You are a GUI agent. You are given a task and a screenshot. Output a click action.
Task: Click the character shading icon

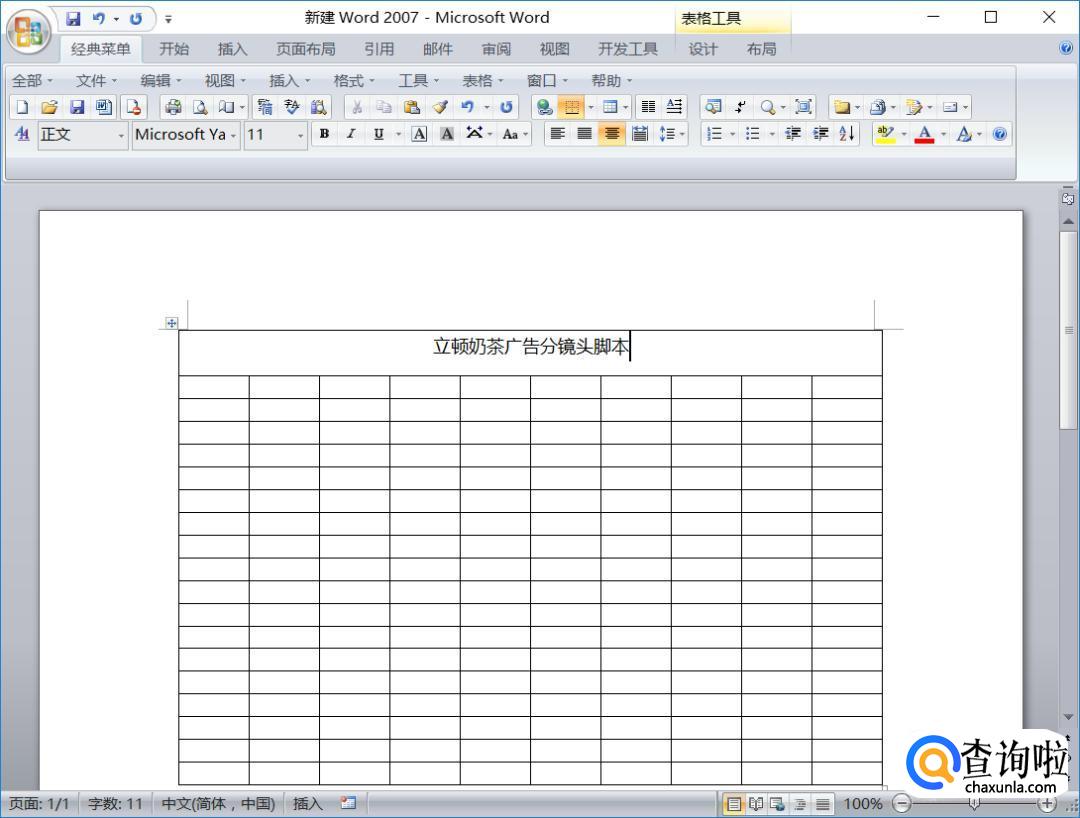pyautogui.click(x=447, y=134)
